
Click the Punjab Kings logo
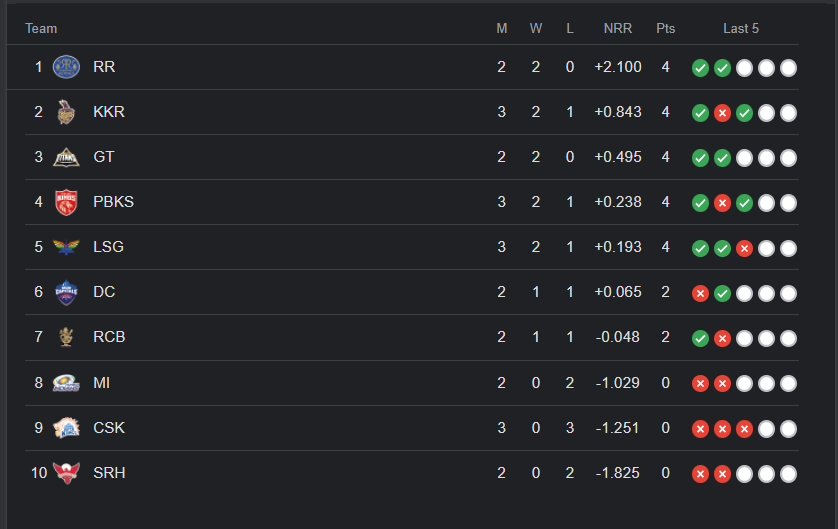[x=66, y=202]
